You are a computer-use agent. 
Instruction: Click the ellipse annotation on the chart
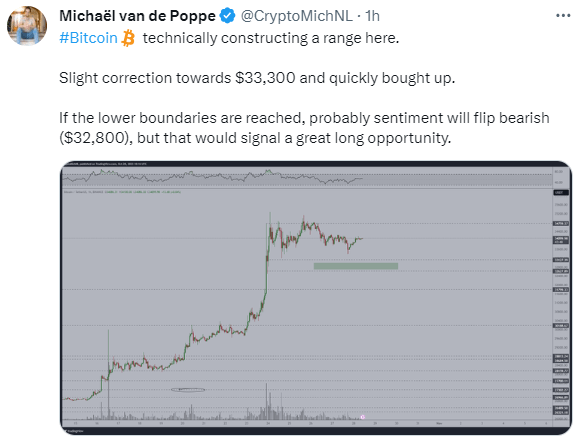[x=188, y=390]
